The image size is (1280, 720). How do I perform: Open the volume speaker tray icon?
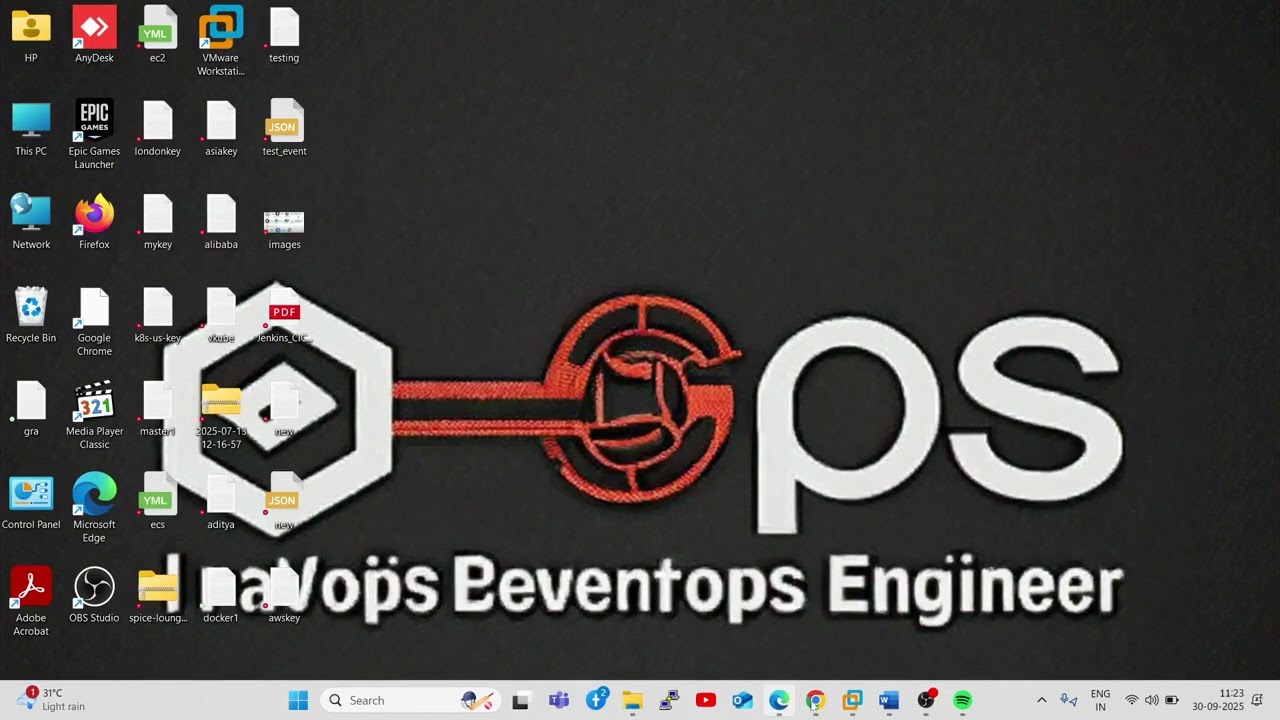click(1151, 700)
